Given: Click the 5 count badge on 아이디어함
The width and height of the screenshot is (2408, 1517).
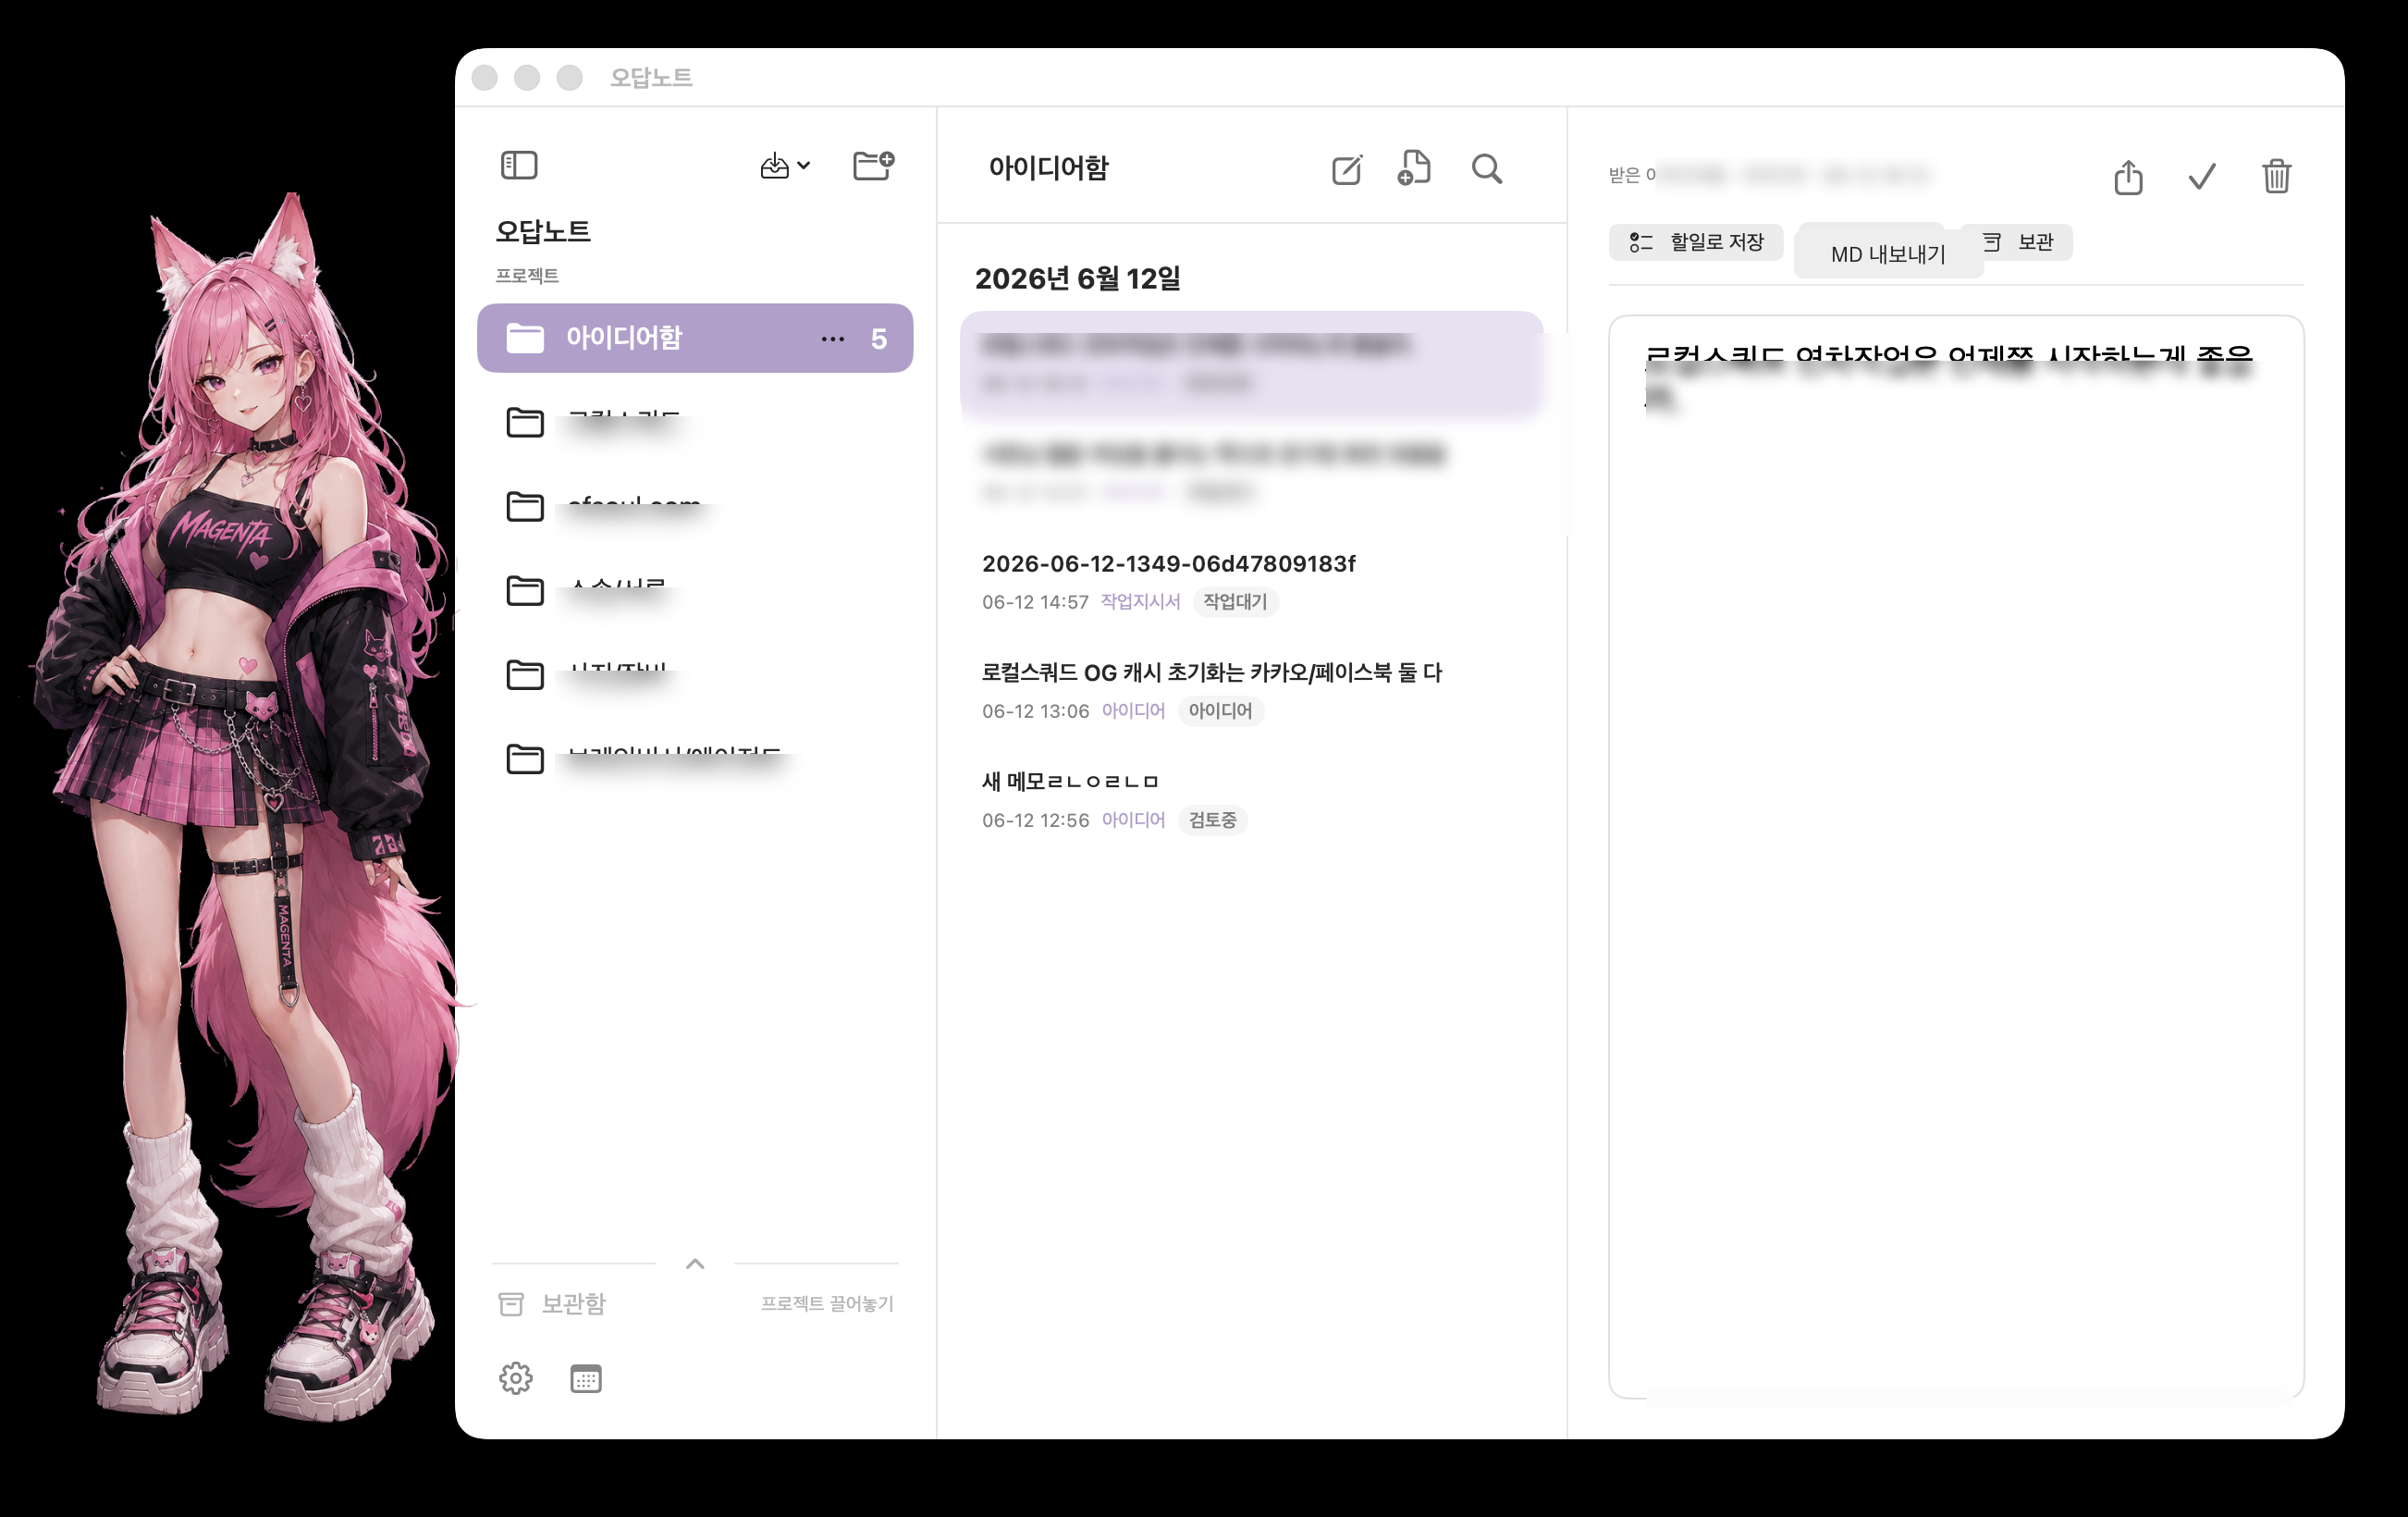Looking at the screenshot, I should tap(878, 339).
